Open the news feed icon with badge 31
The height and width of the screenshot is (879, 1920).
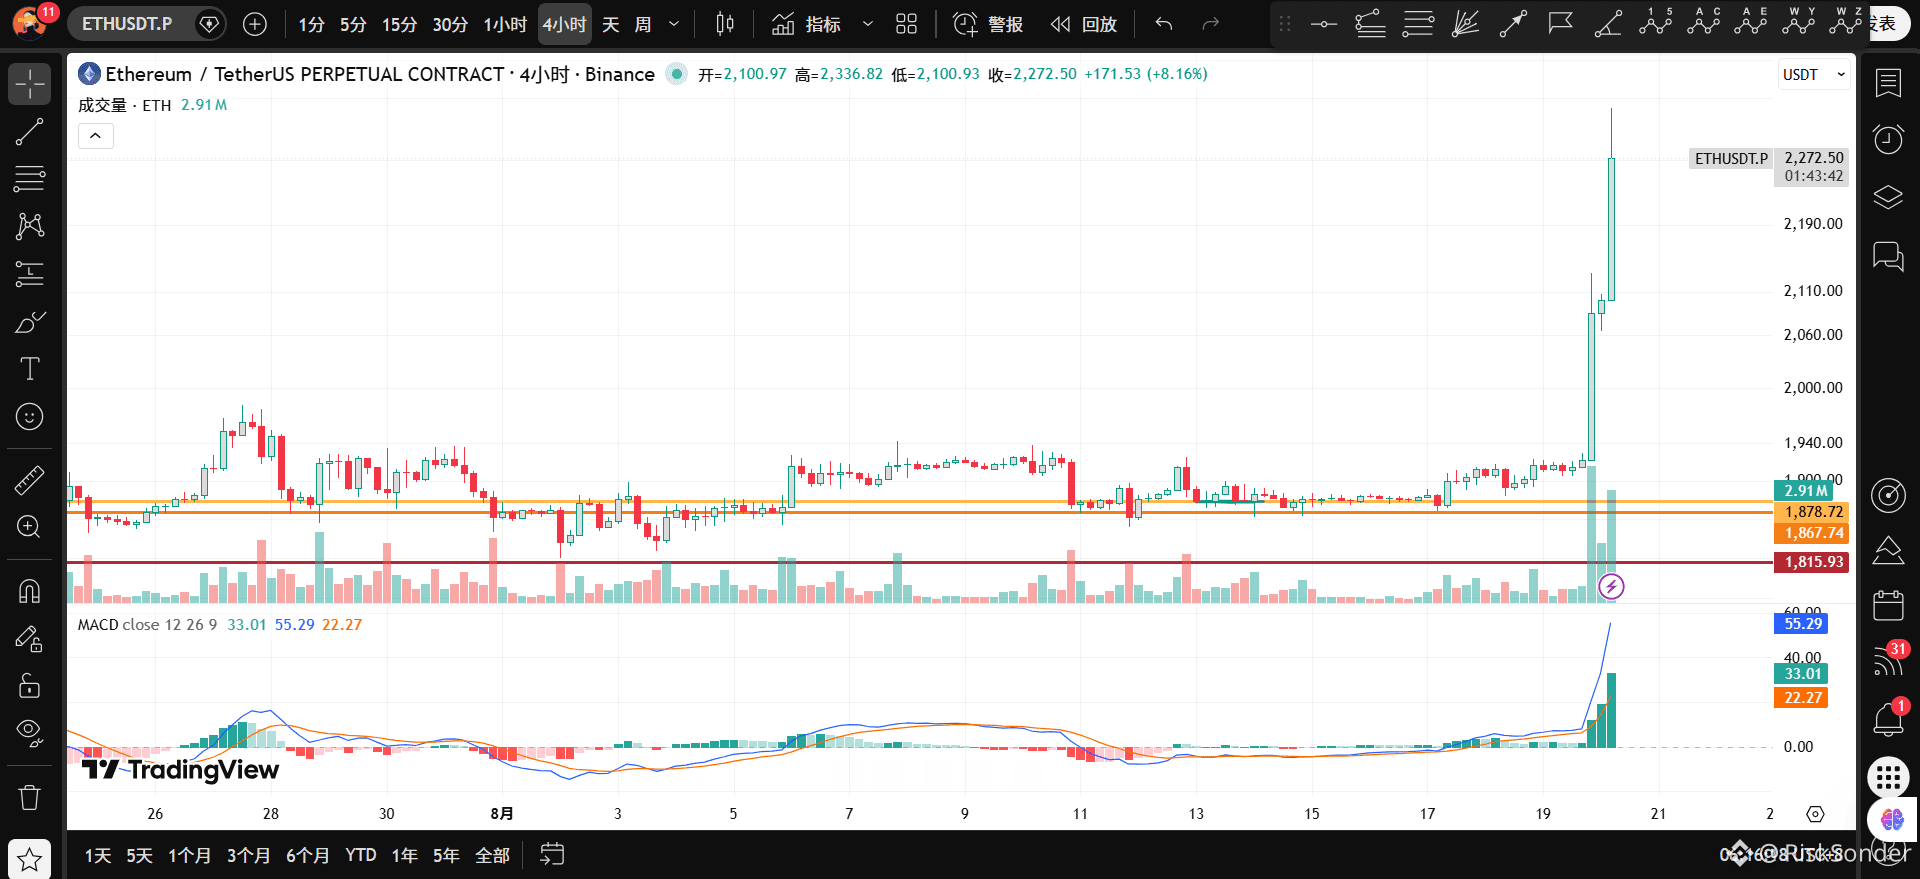click(x=1888, y=661)
